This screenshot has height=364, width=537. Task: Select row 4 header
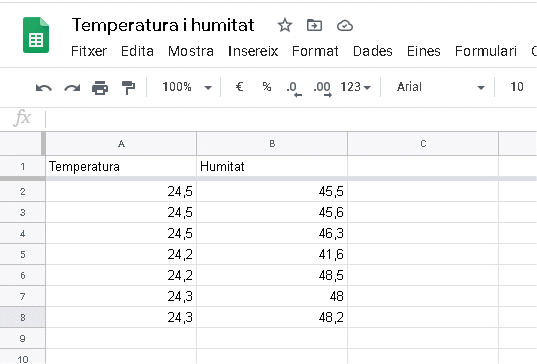[x=23, y=234]
